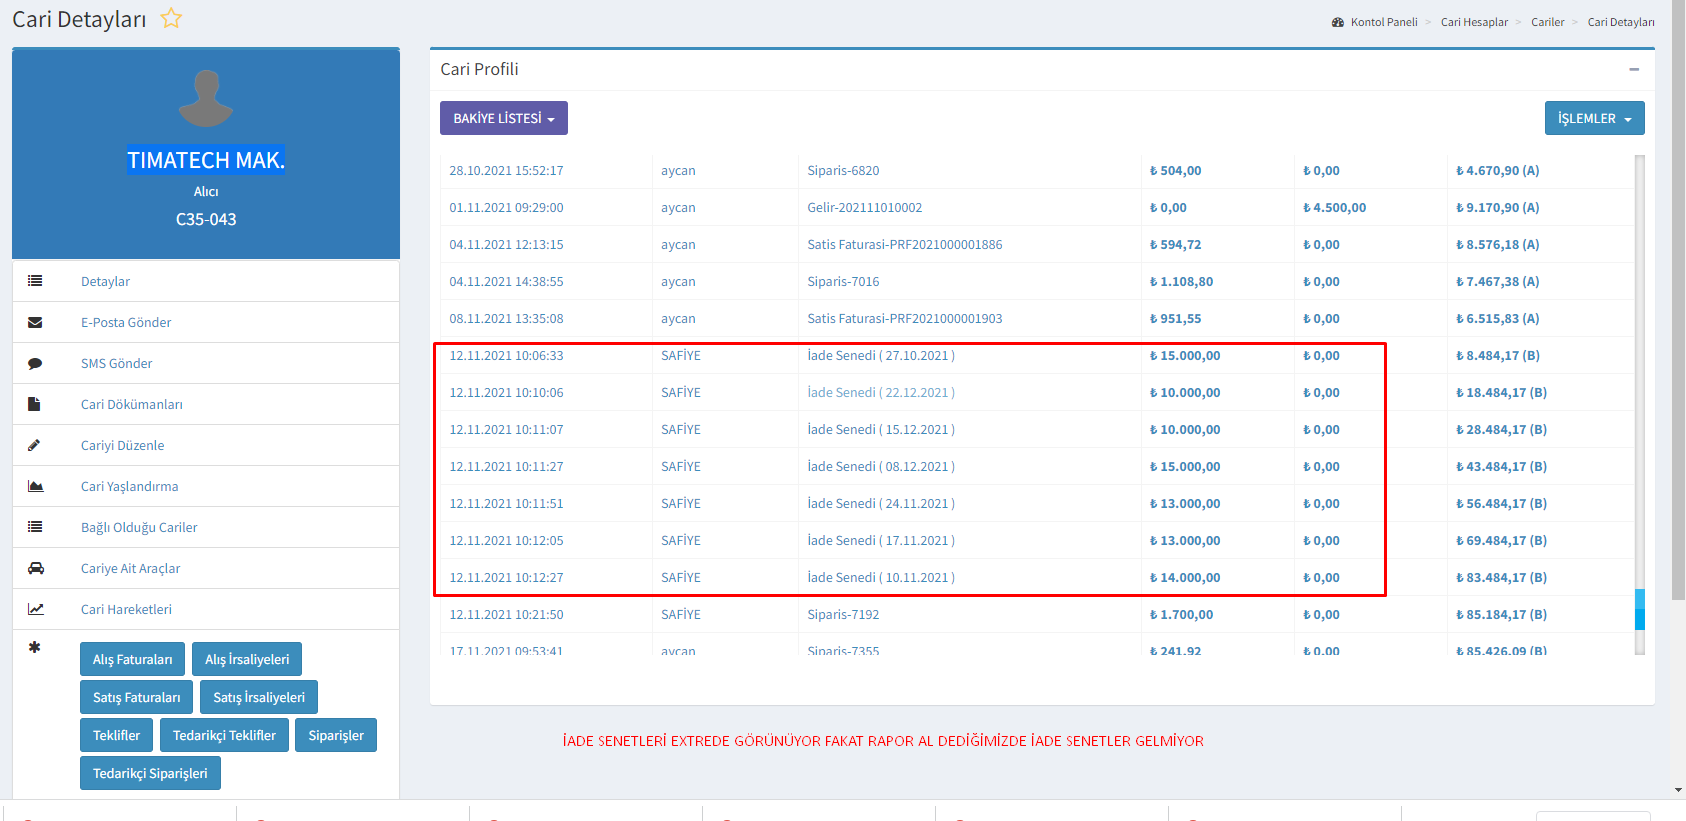1686x821 pixels.
Task: Open Satis Faturasi-PRF2021000001886 link
Action: 904,244
